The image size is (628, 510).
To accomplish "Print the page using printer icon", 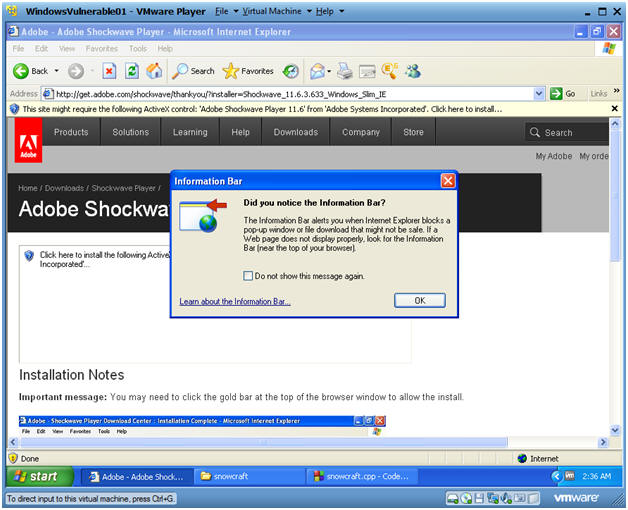I will [x=344, y=71].
